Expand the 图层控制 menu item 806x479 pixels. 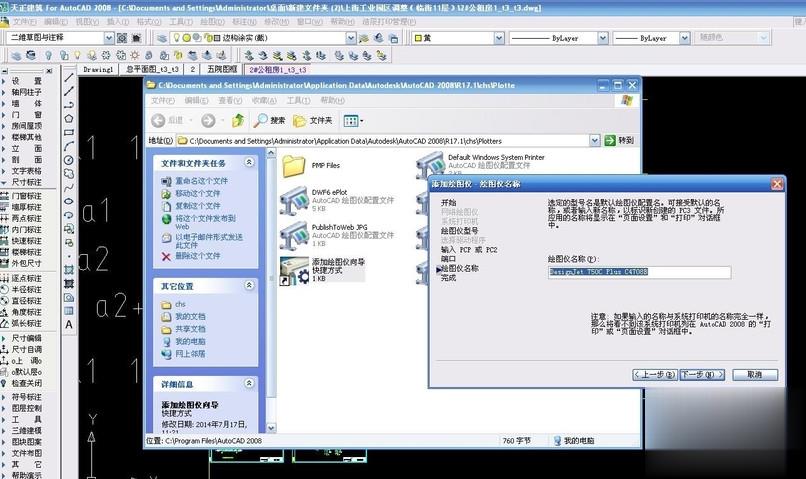pos(23,408)
